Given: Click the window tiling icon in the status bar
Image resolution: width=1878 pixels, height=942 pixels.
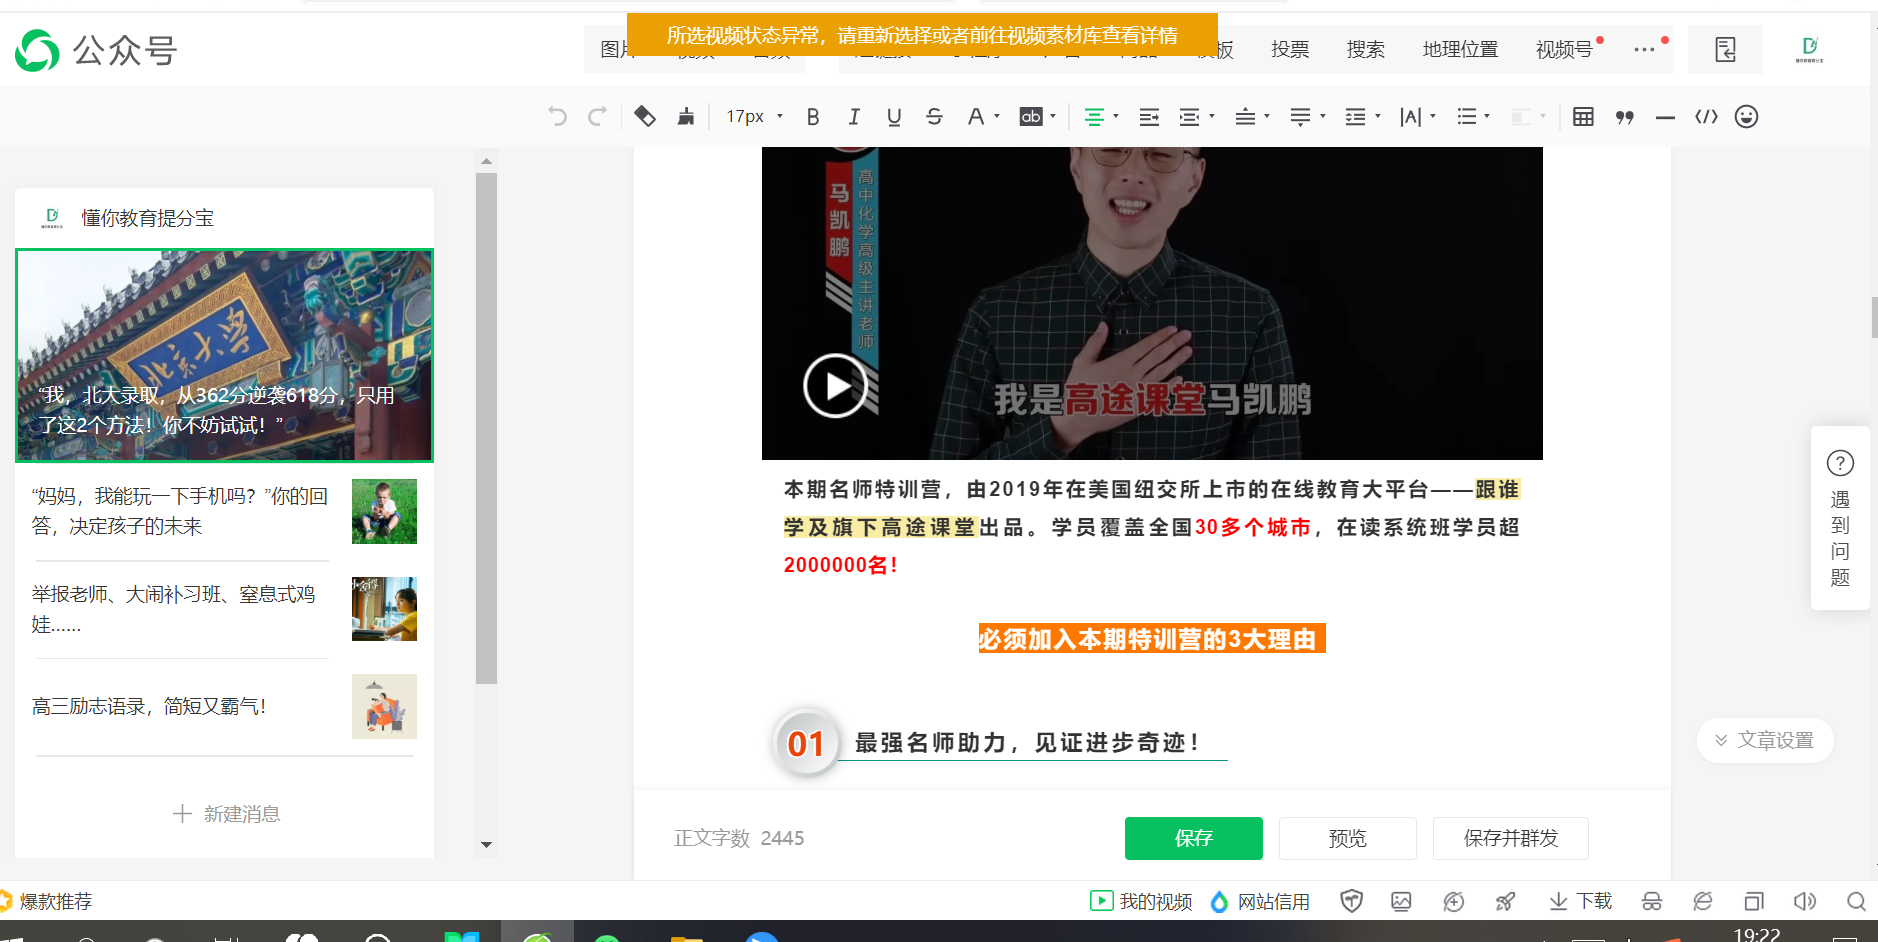Looking at the screenshot, I should 1754,902.
